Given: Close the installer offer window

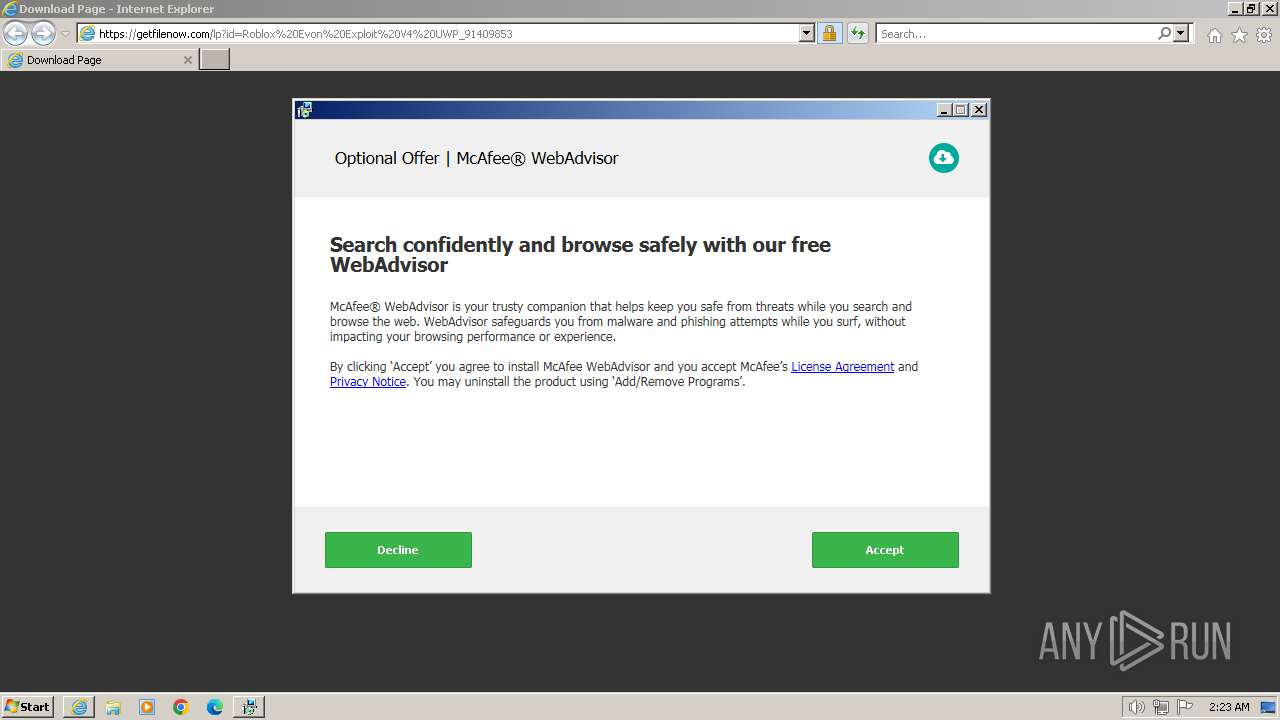Looking at the screenshot, I should (979, 110).
